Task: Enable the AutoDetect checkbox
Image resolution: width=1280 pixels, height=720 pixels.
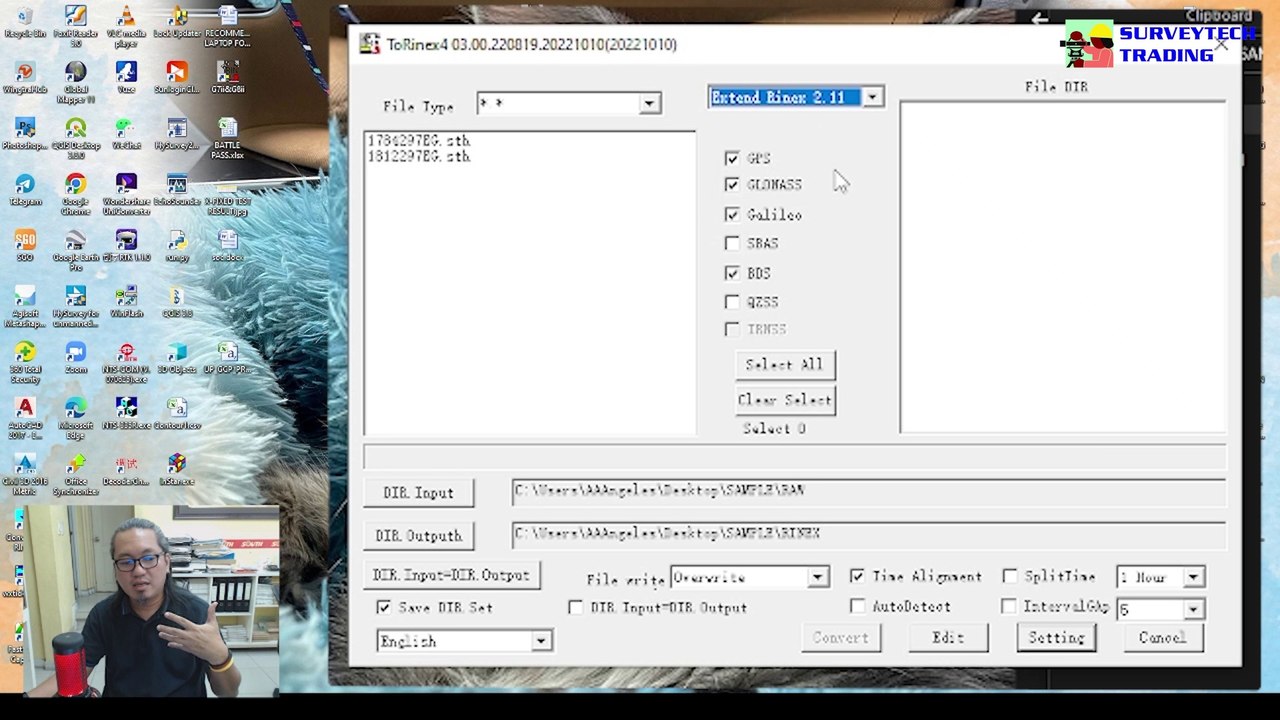Action: pos(857,607)
